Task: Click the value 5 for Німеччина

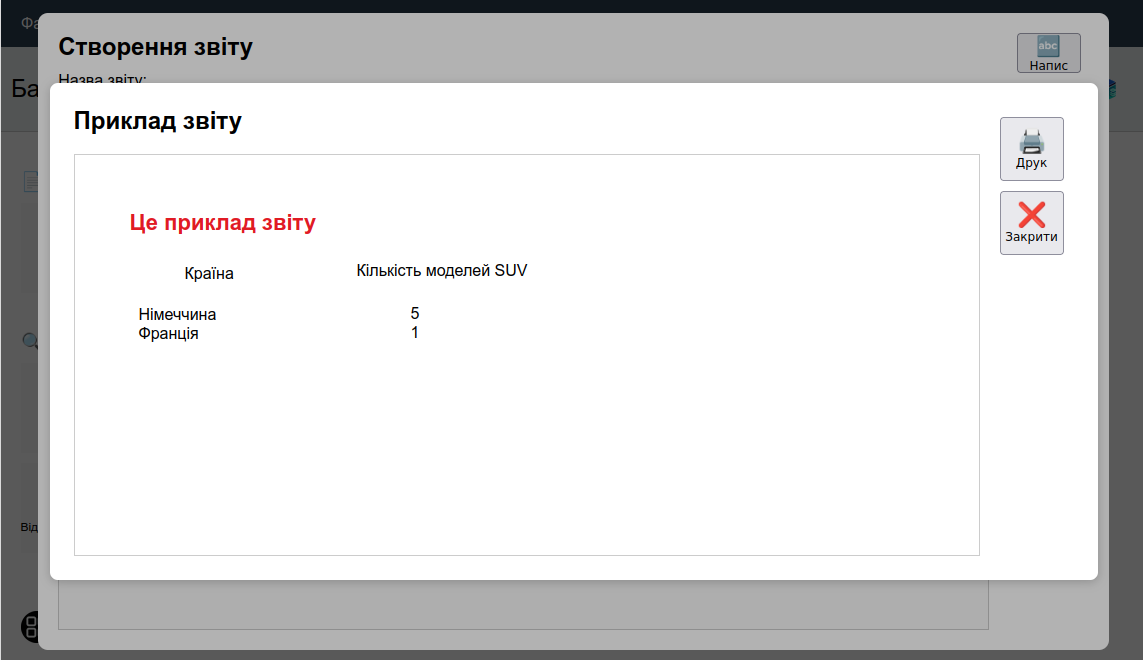Action: click(x=415, y=314)
